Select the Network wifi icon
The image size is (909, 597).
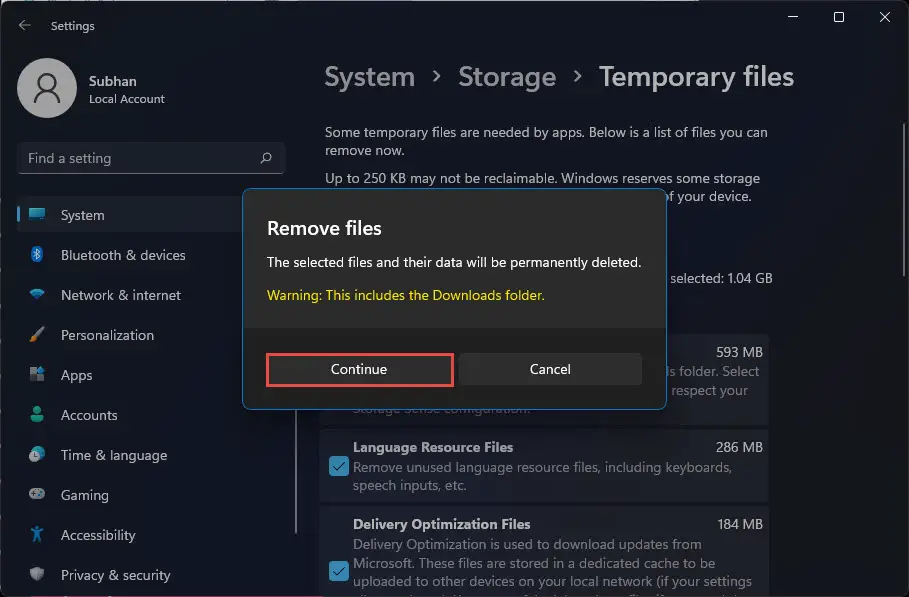(37, 294)
